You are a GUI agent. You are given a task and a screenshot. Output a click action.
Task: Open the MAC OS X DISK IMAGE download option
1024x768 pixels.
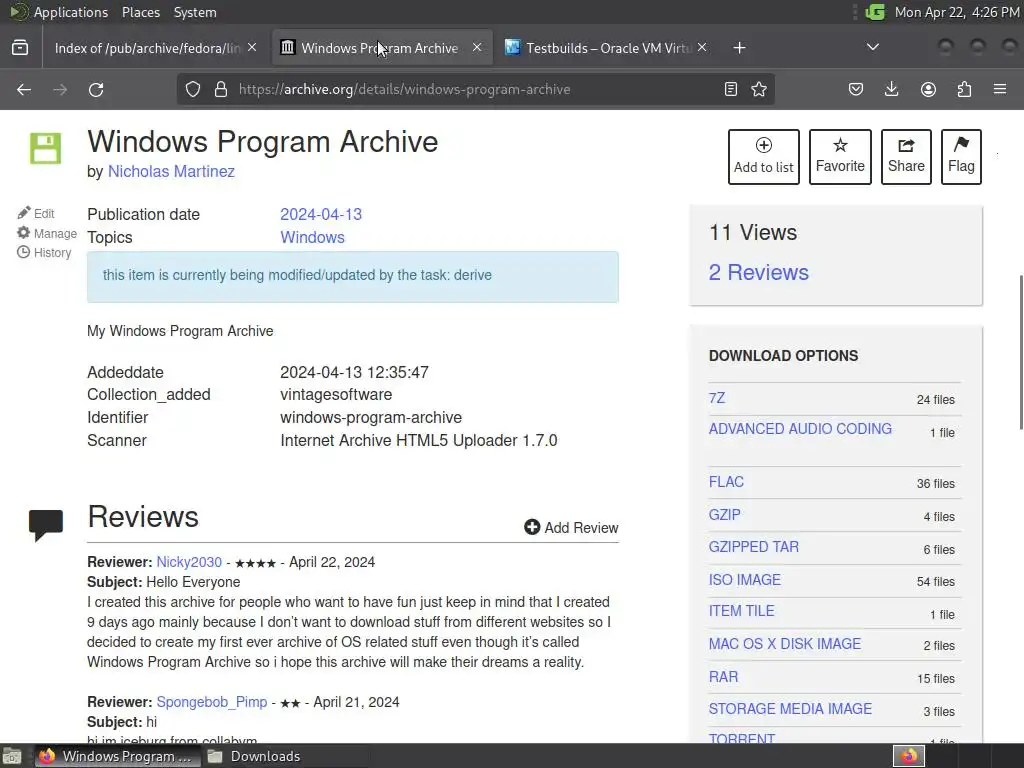(784, 644)
